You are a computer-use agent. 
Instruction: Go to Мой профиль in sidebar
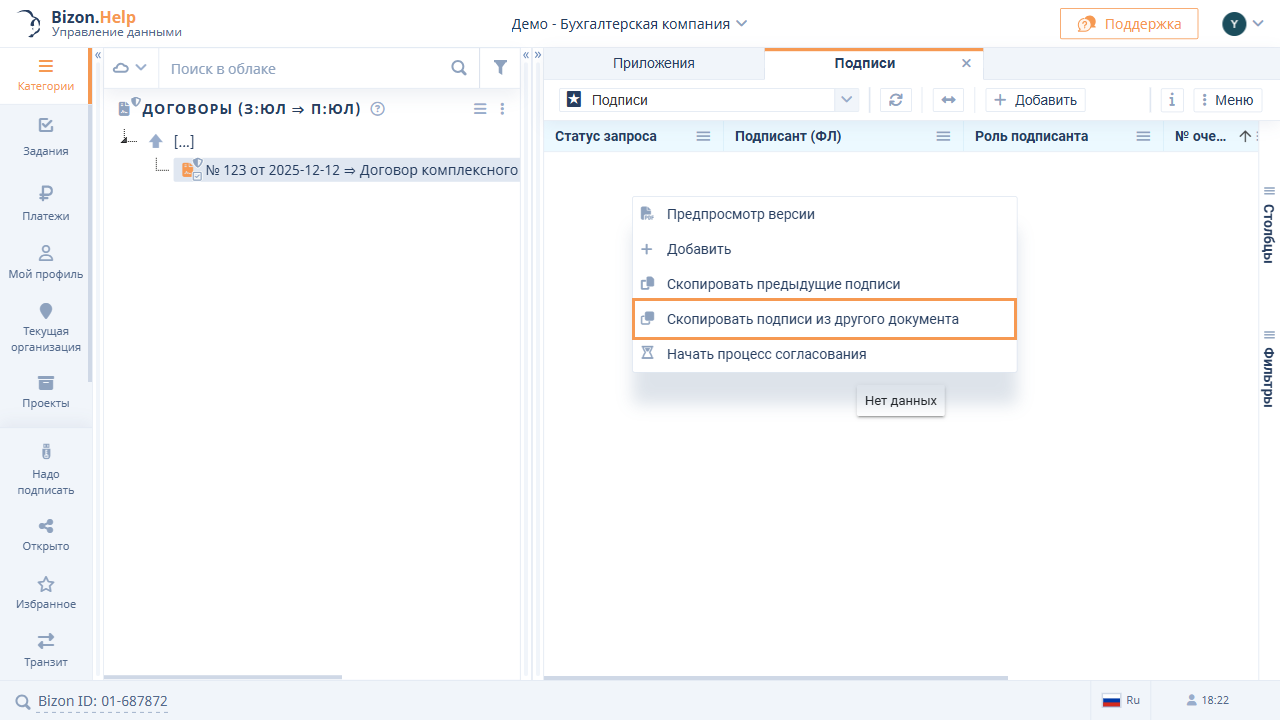[x=46, y=262]
